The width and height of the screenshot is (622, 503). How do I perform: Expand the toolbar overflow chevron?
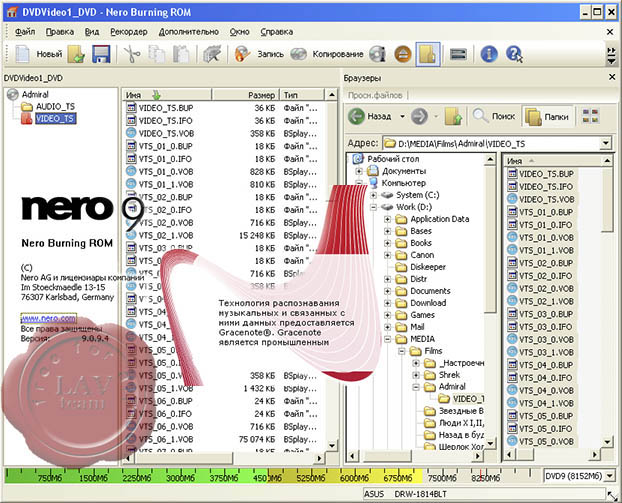tap(611, 55)
